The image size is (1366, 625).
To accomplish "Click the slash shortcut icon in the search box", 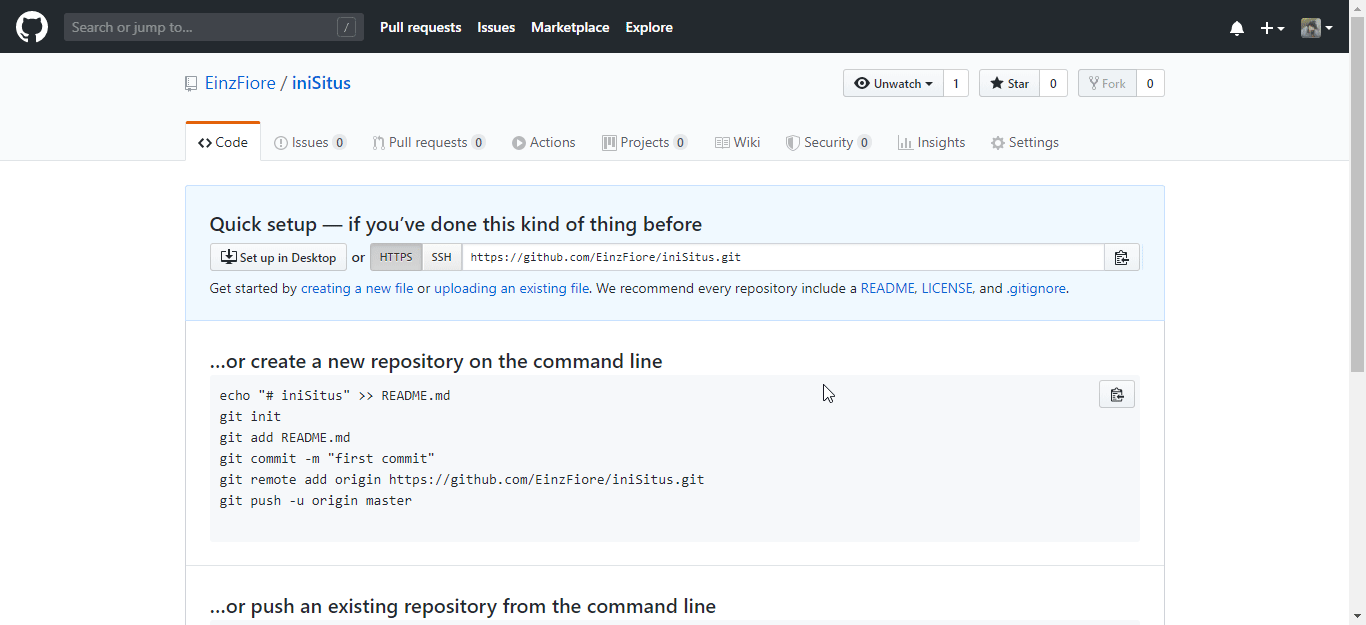I will pyautogui.click(x=347, y=27).
